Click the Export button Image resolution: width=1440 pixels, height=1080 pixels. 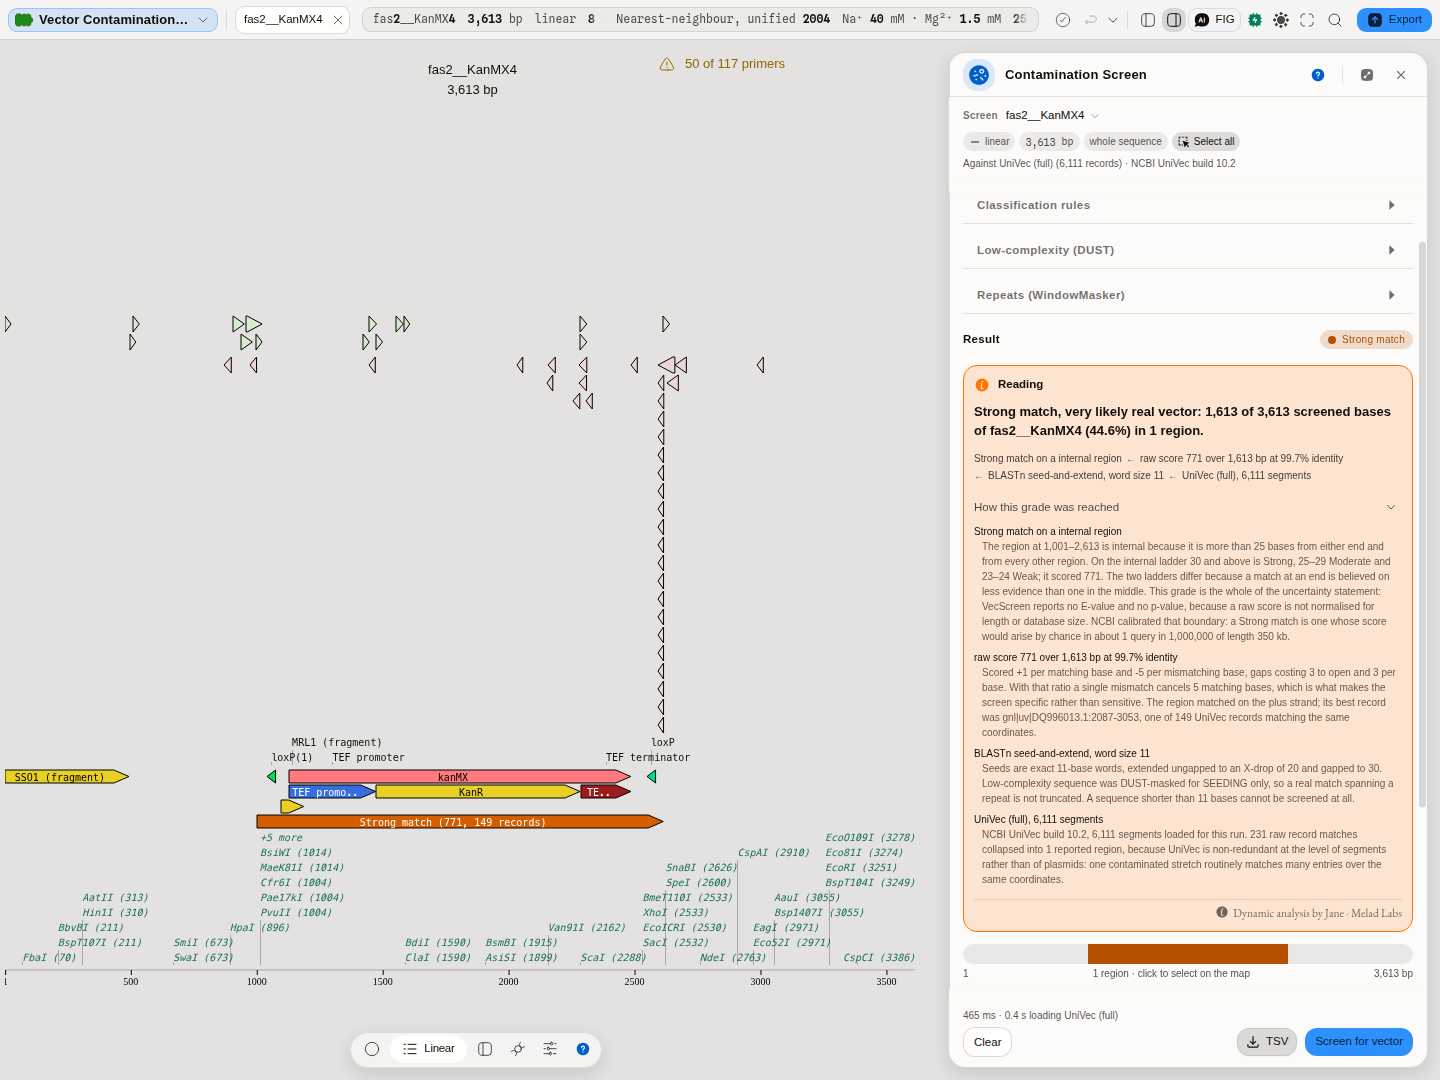(1394, 20)
